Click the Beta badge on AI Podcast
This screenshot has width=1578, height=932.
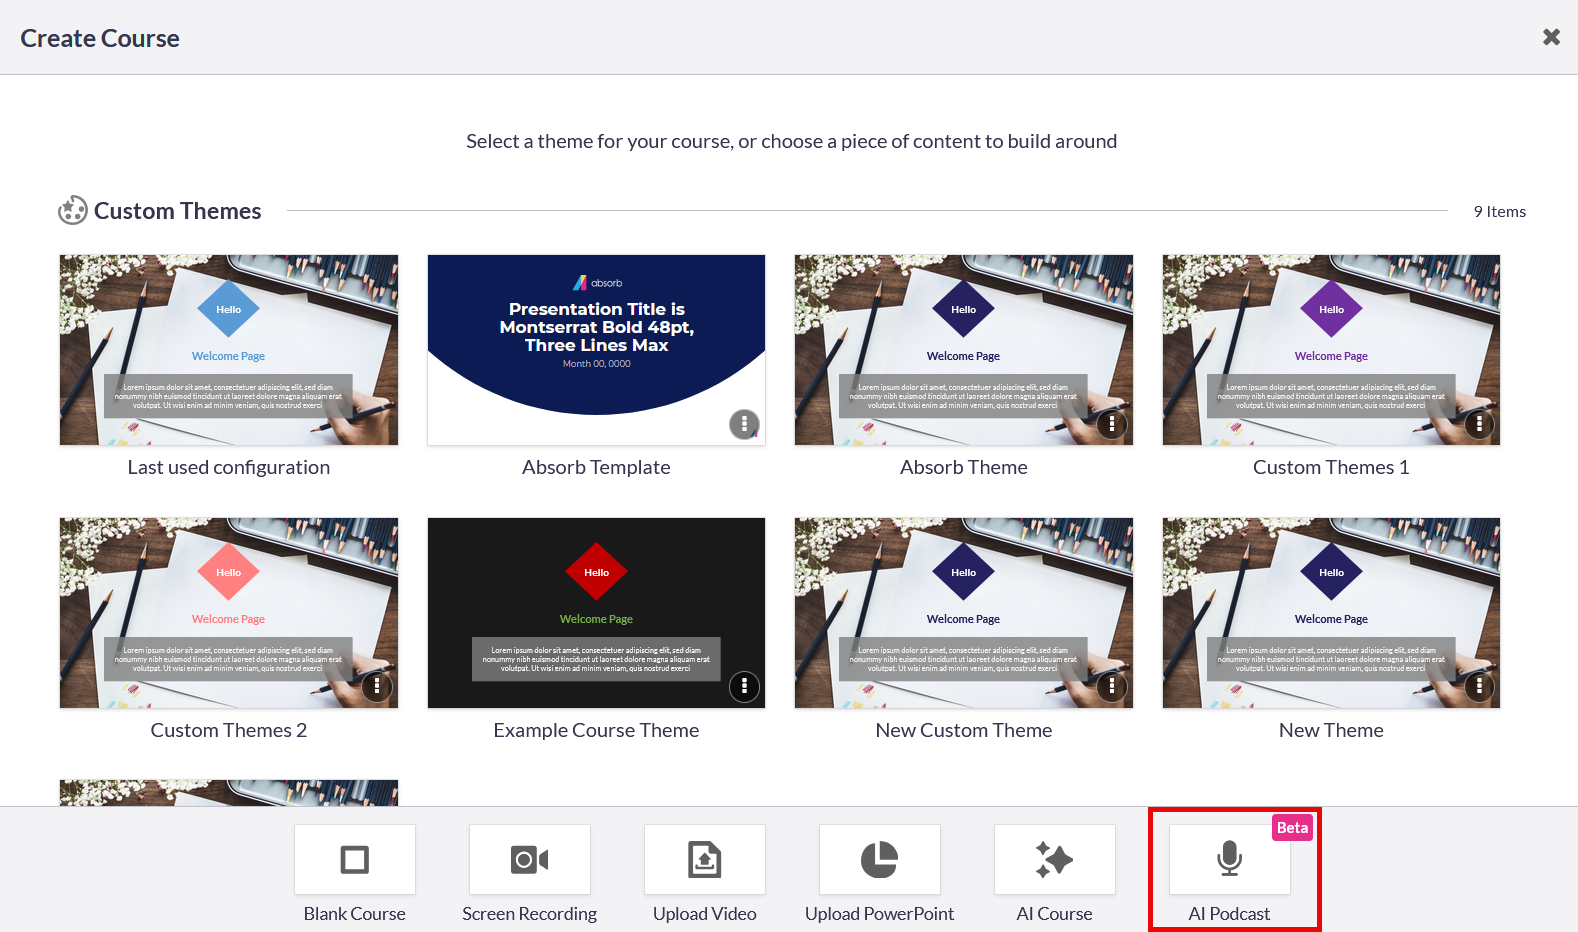(x=1292, y=828)
